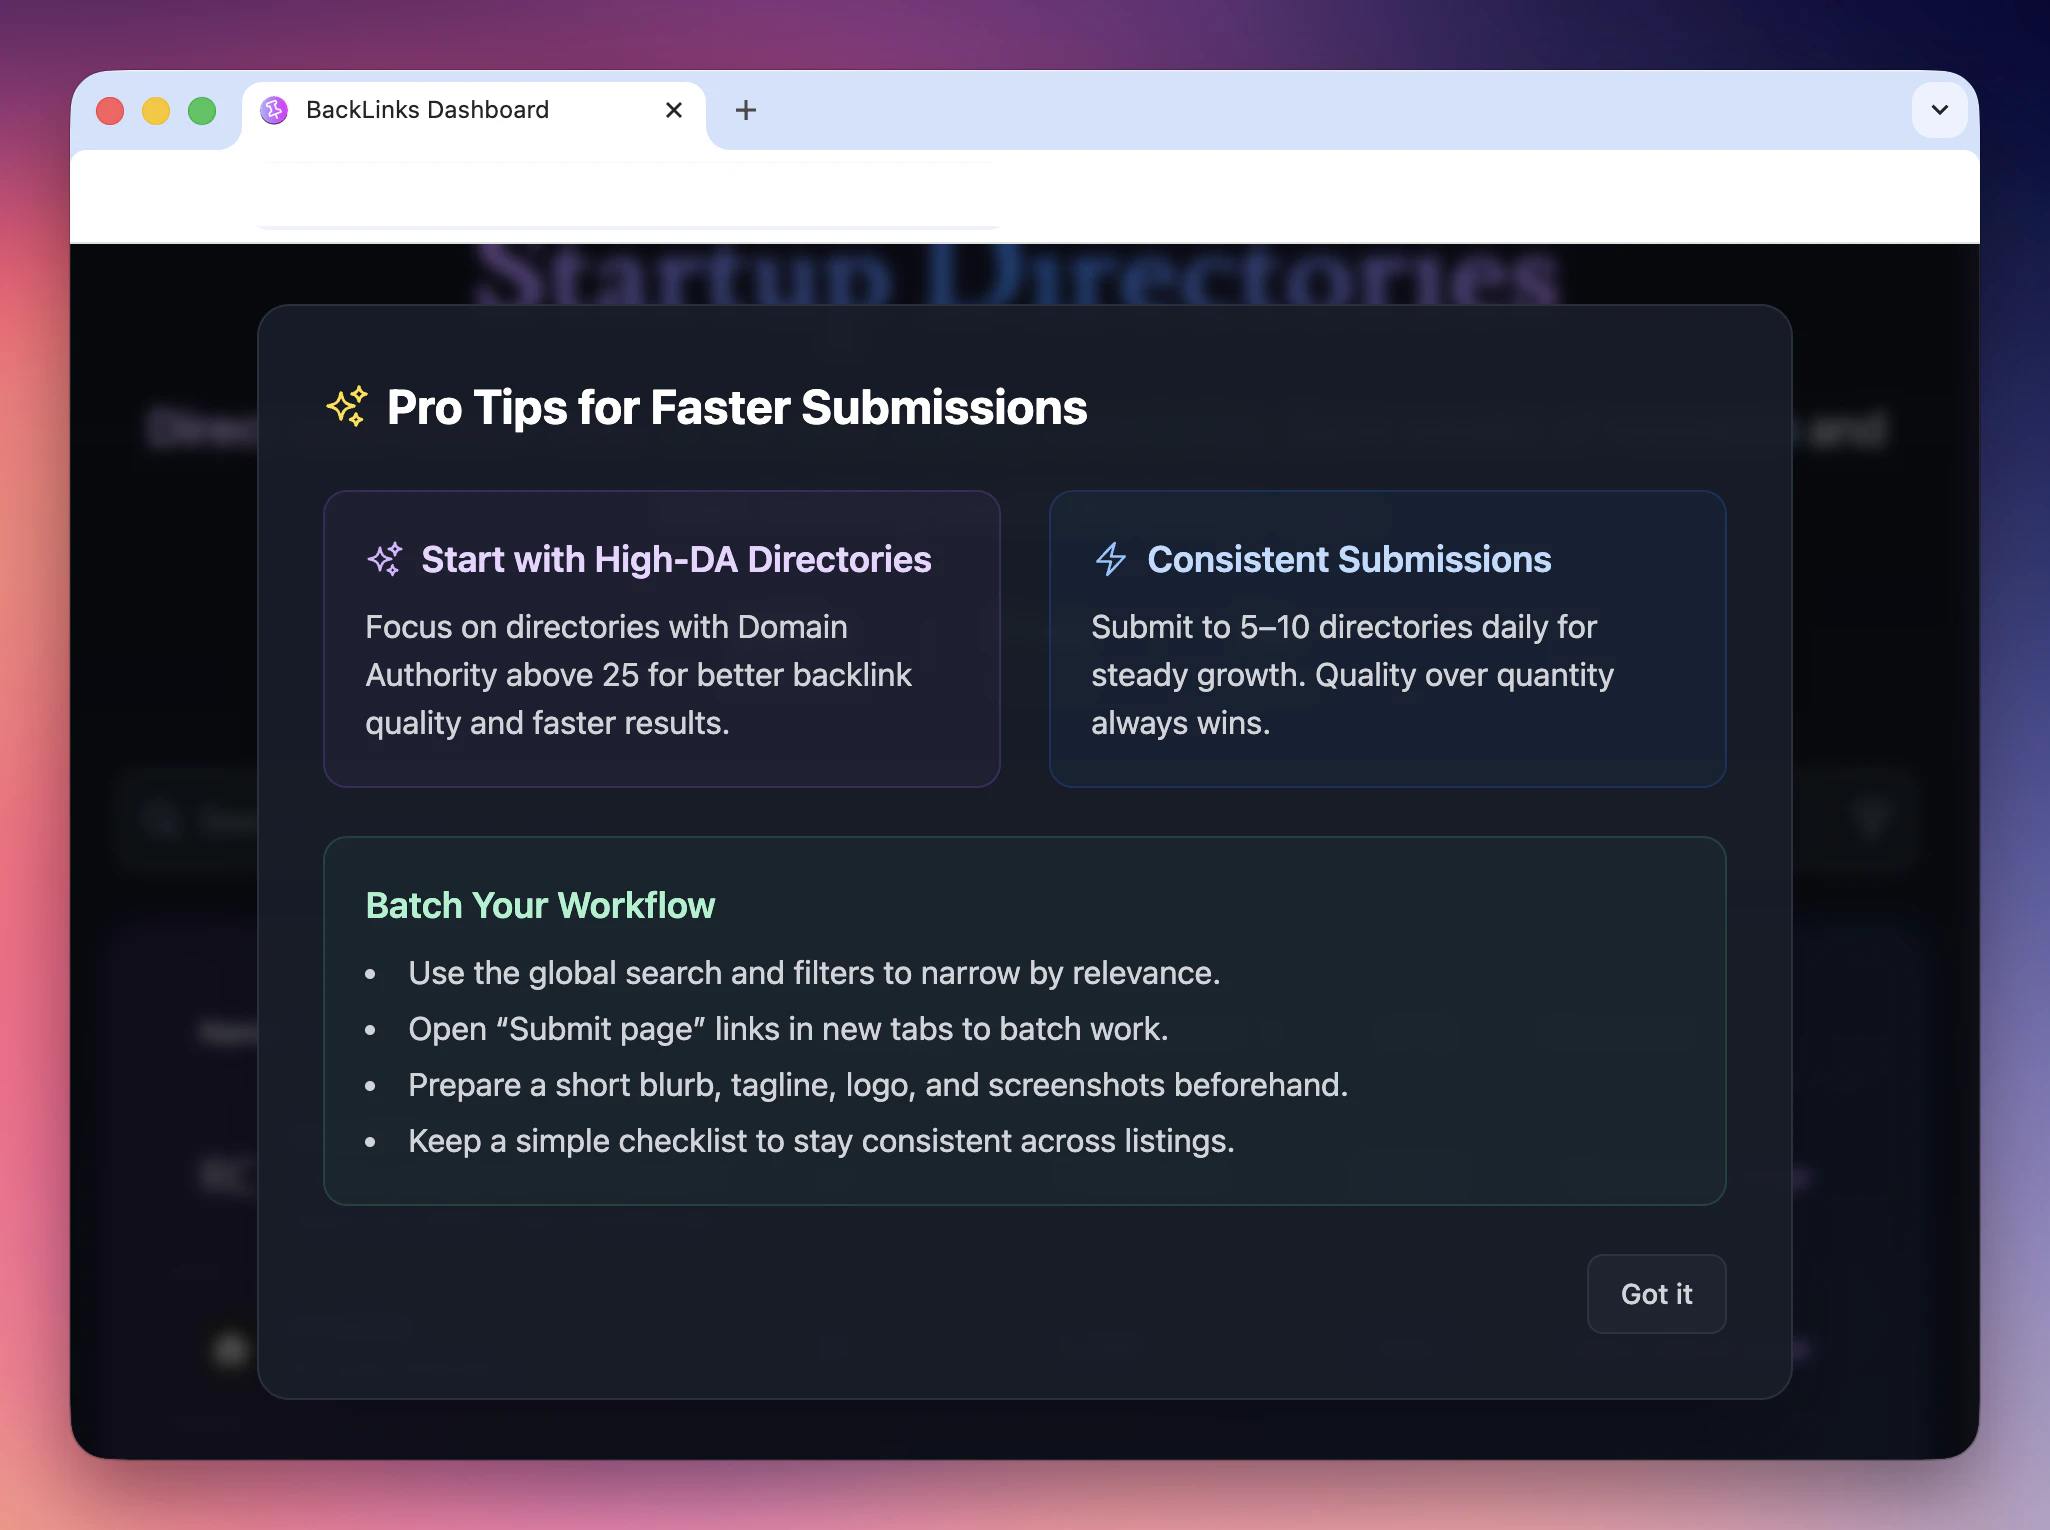Click lightning bolt icon by Consistent Submissions

(x=1110, y=559)
